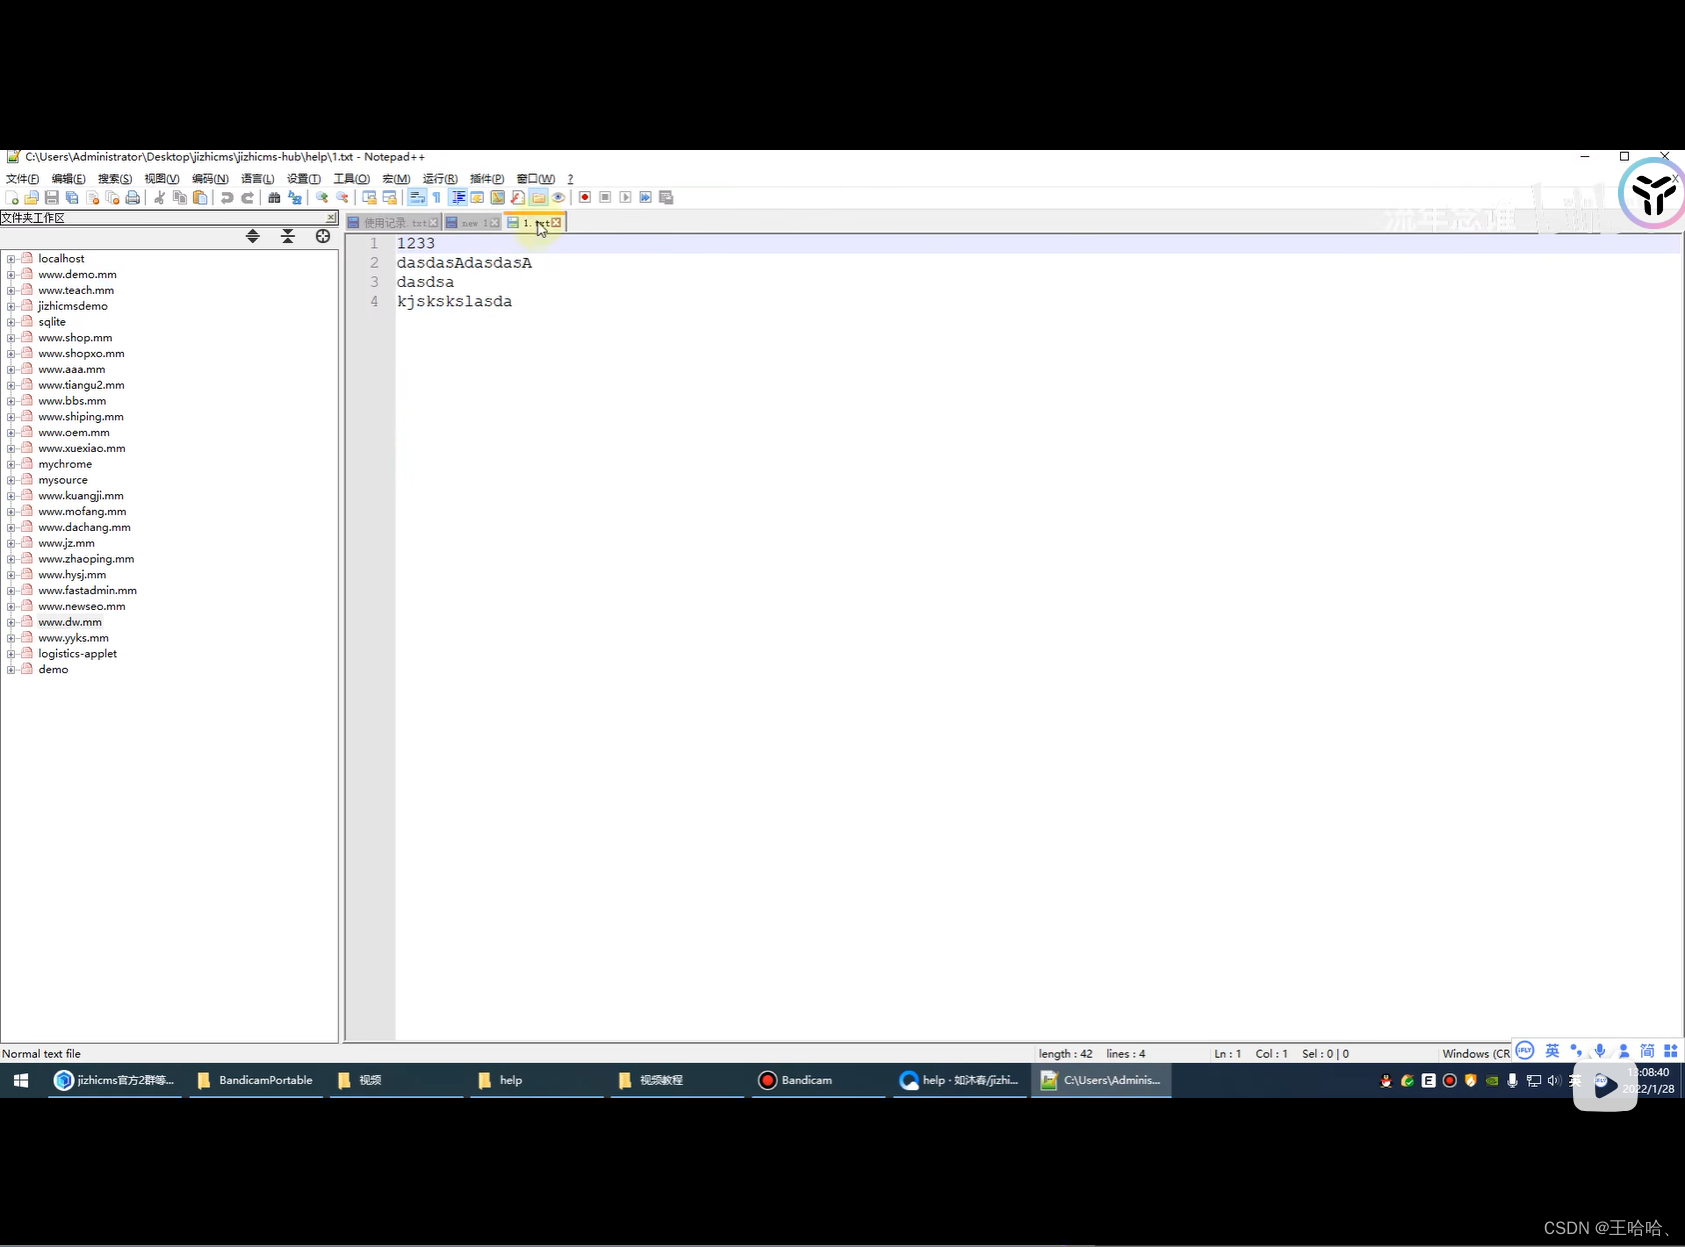Expand the sqlite folder node

[11, 322]
